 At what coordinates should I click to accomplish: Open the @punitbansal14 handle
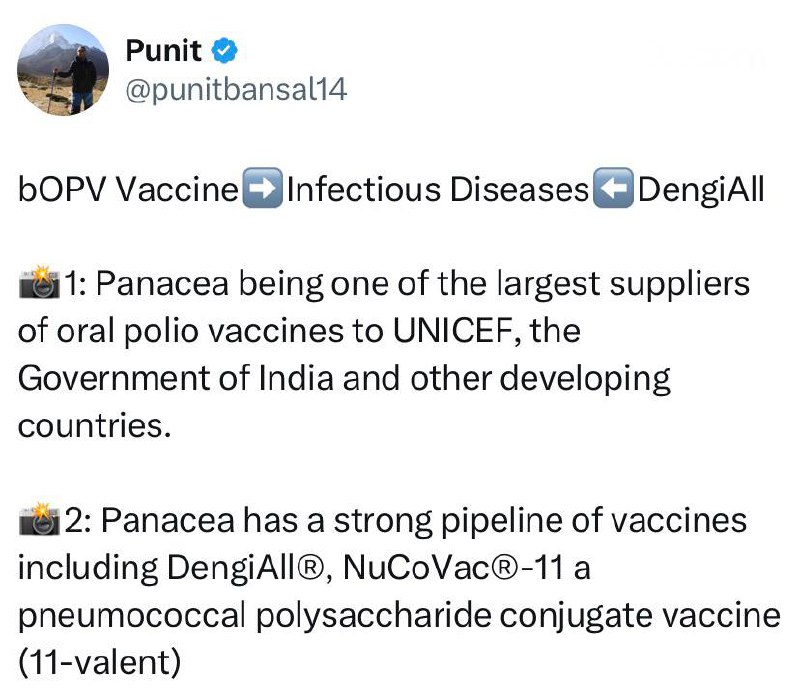pyautogui.click(x=236, y=90)
